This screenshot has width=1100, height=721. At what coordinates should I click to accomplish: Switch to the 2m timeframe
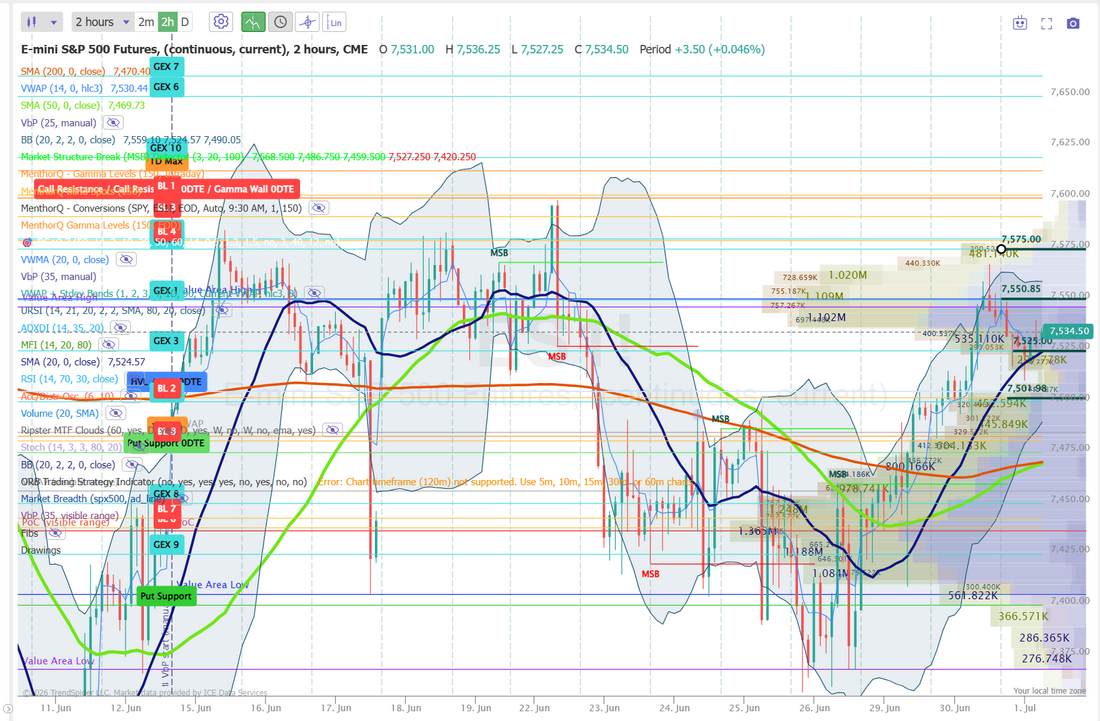pos(146,22)
